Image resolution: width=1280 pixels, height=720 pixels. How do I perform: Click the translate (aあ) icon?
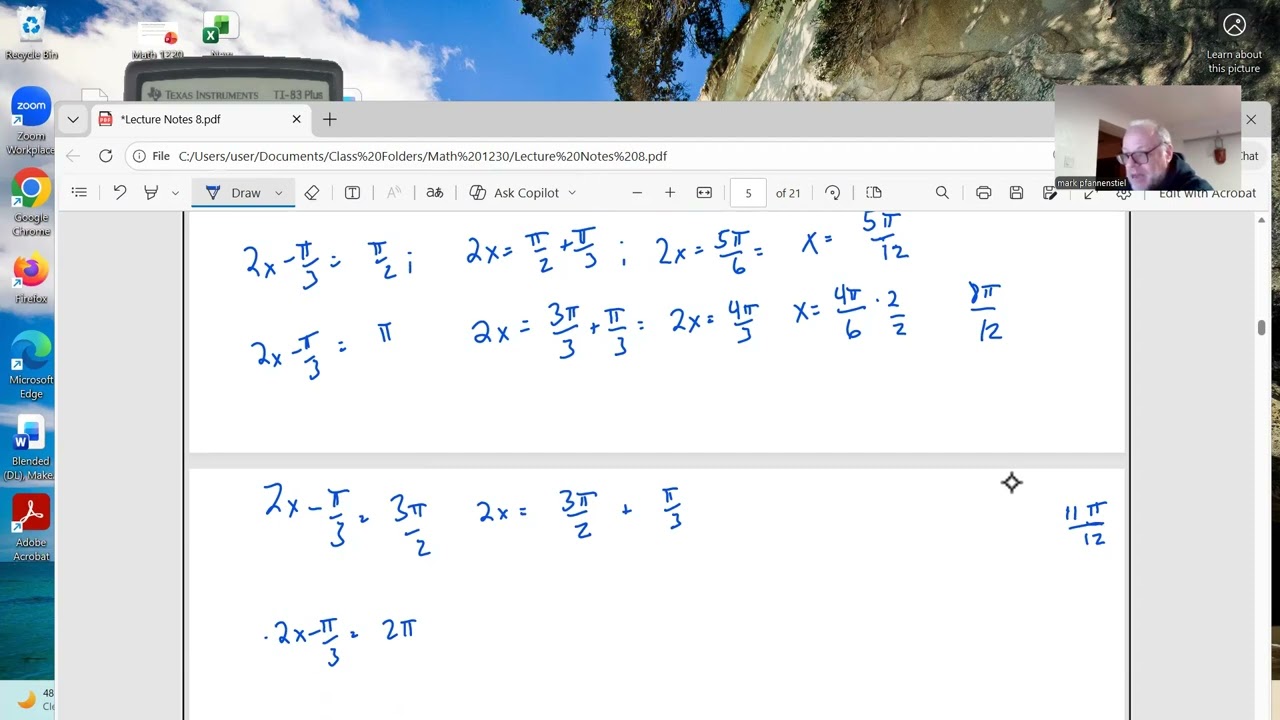435,193
